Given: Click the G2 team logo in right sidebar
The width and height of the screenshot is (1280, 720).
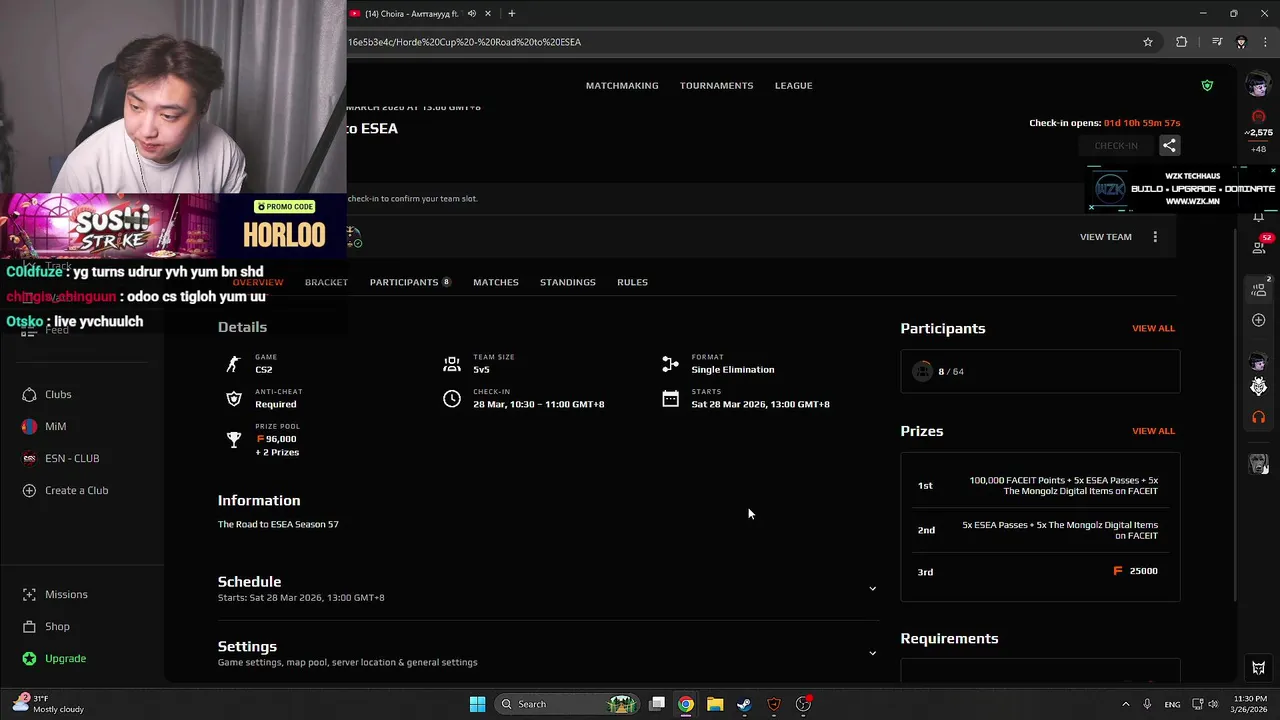Looking at the screenshot, I should (x=1259, y=386).
